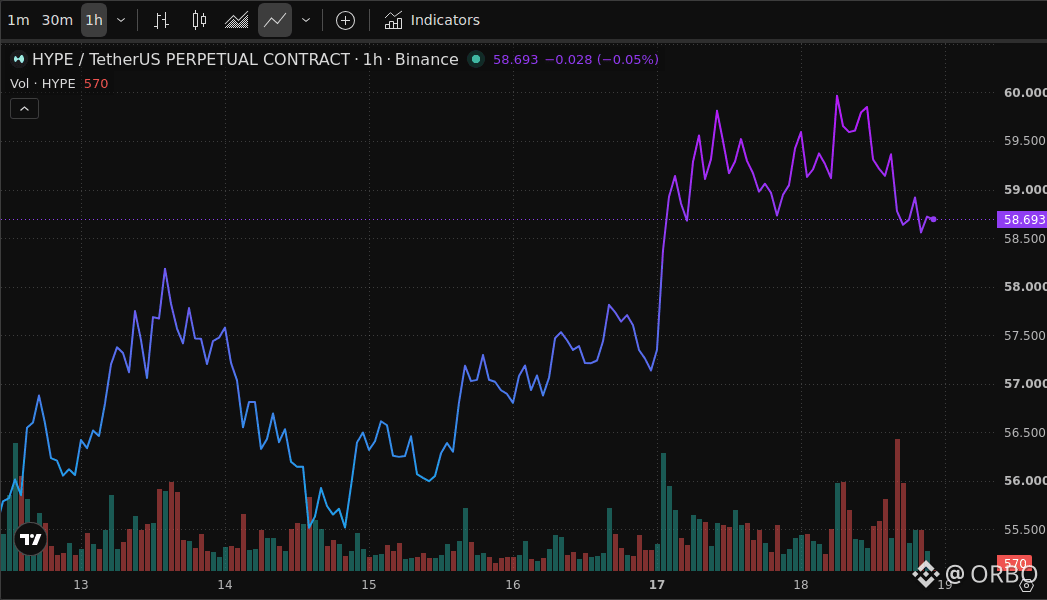Click the date label 16 on time axis

(x=513, y=585)
